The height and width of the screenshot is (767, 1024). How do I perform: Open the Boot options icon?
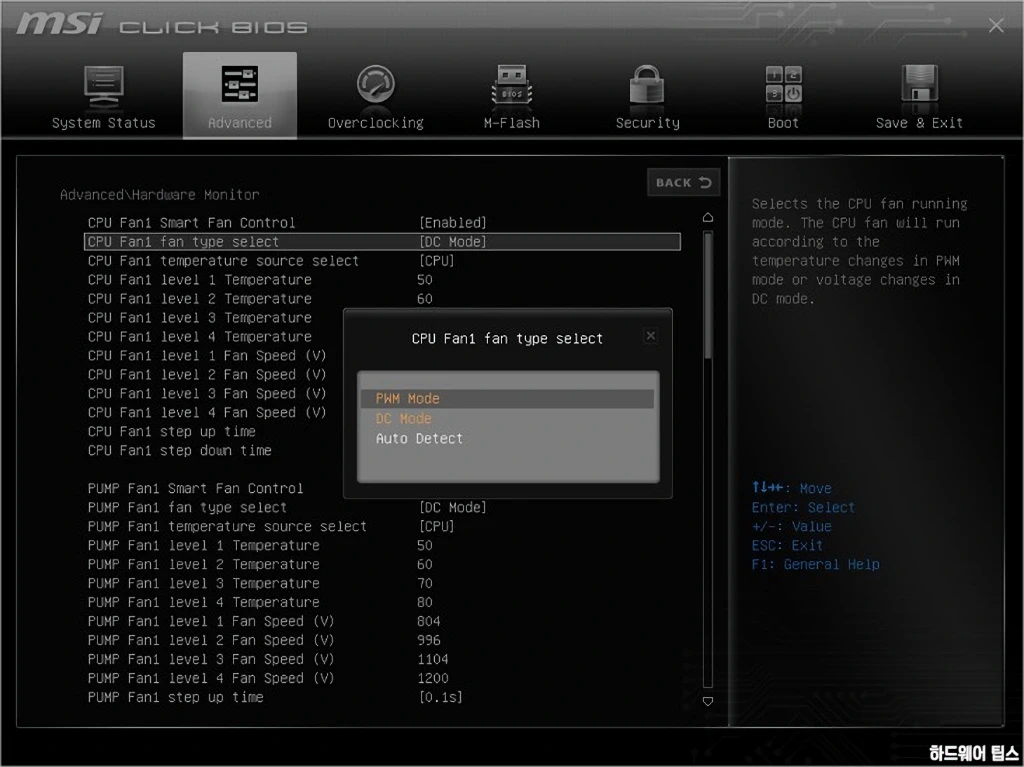pos(783,85)
